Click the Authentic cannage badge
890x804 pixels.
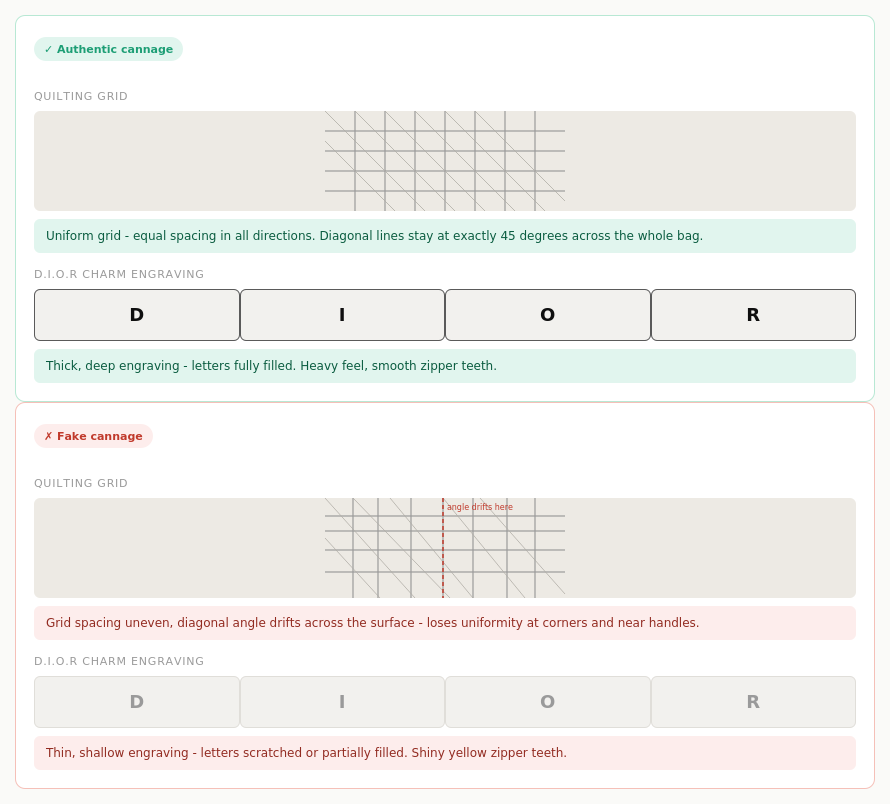click(x=108, y=49)
